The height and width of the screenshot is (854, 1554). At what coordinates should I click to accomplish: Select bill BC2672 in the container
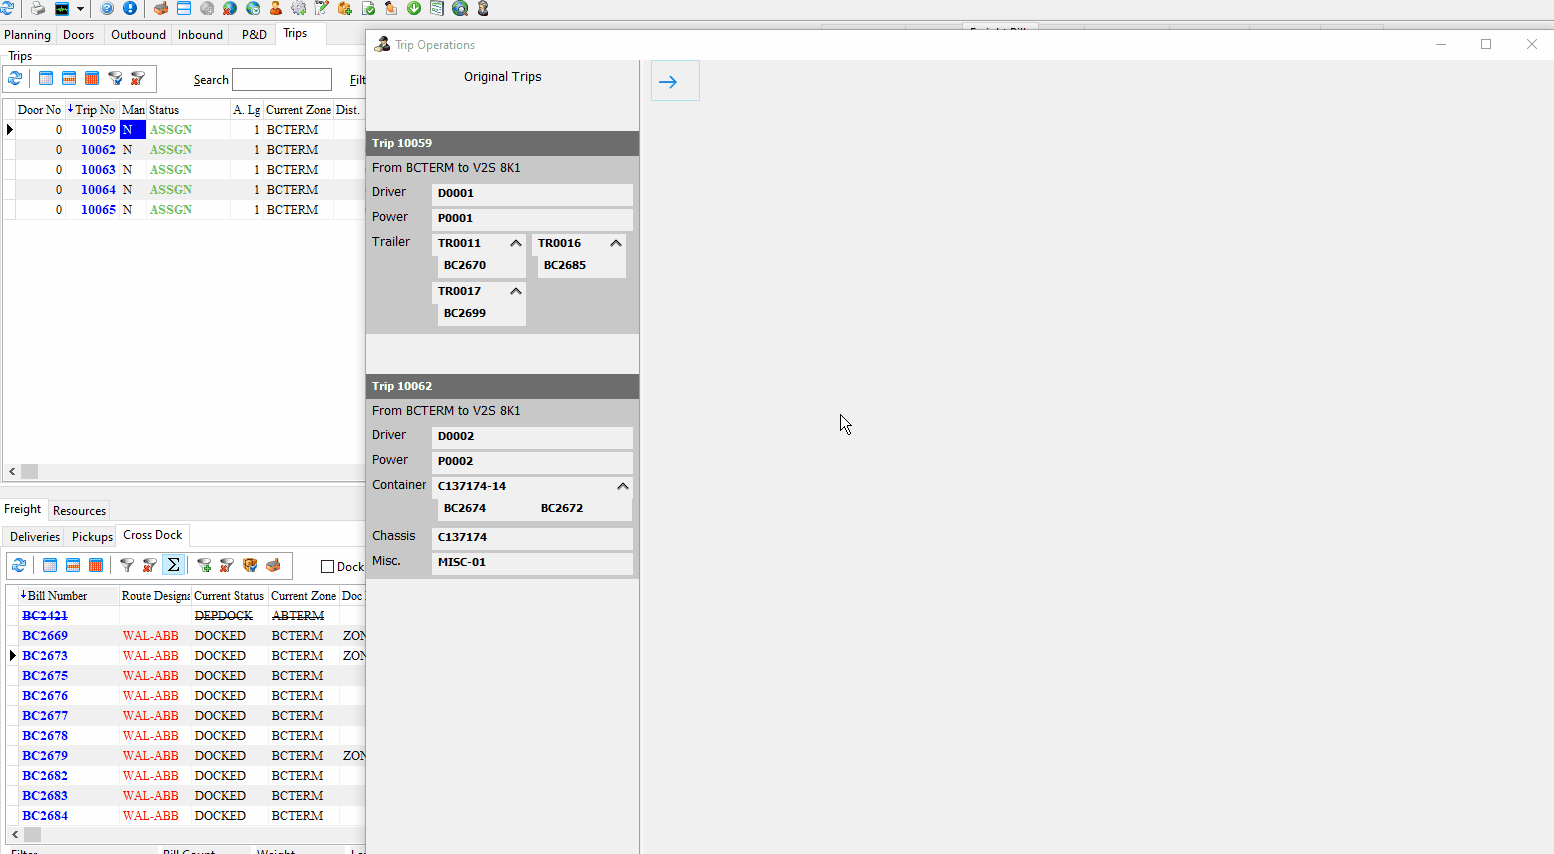[562, 509]
